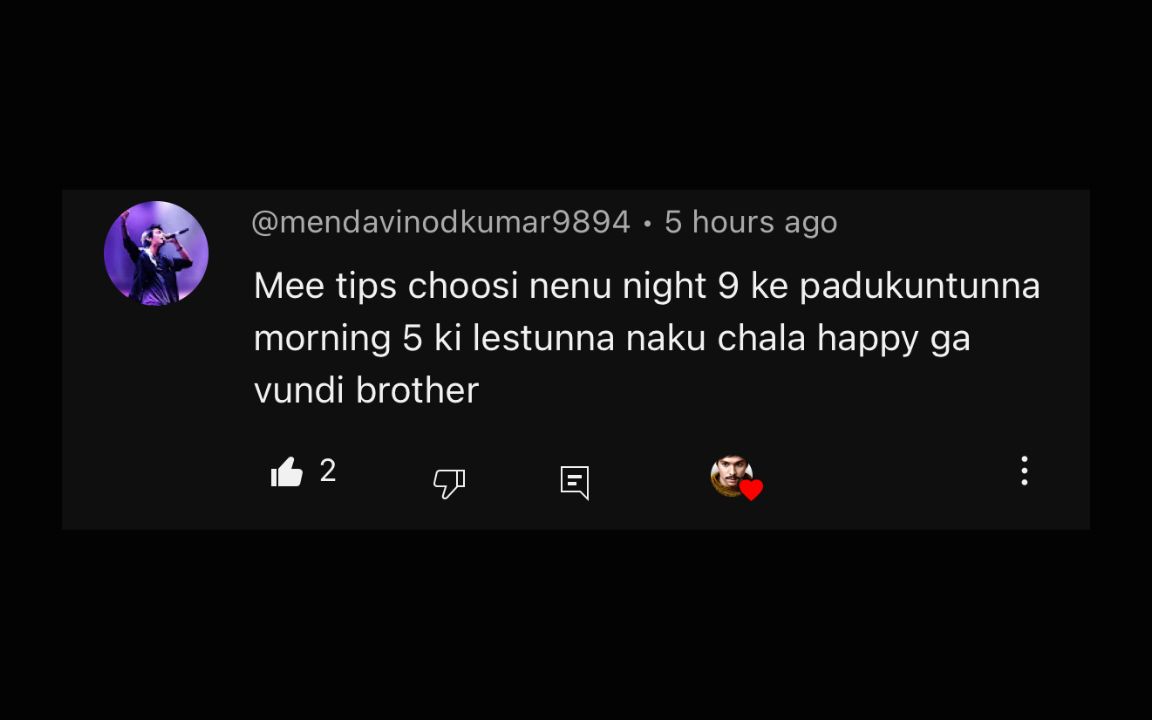
Task: Open the '5 hours ago' comment timestamp
Action: tap(751, 222)
